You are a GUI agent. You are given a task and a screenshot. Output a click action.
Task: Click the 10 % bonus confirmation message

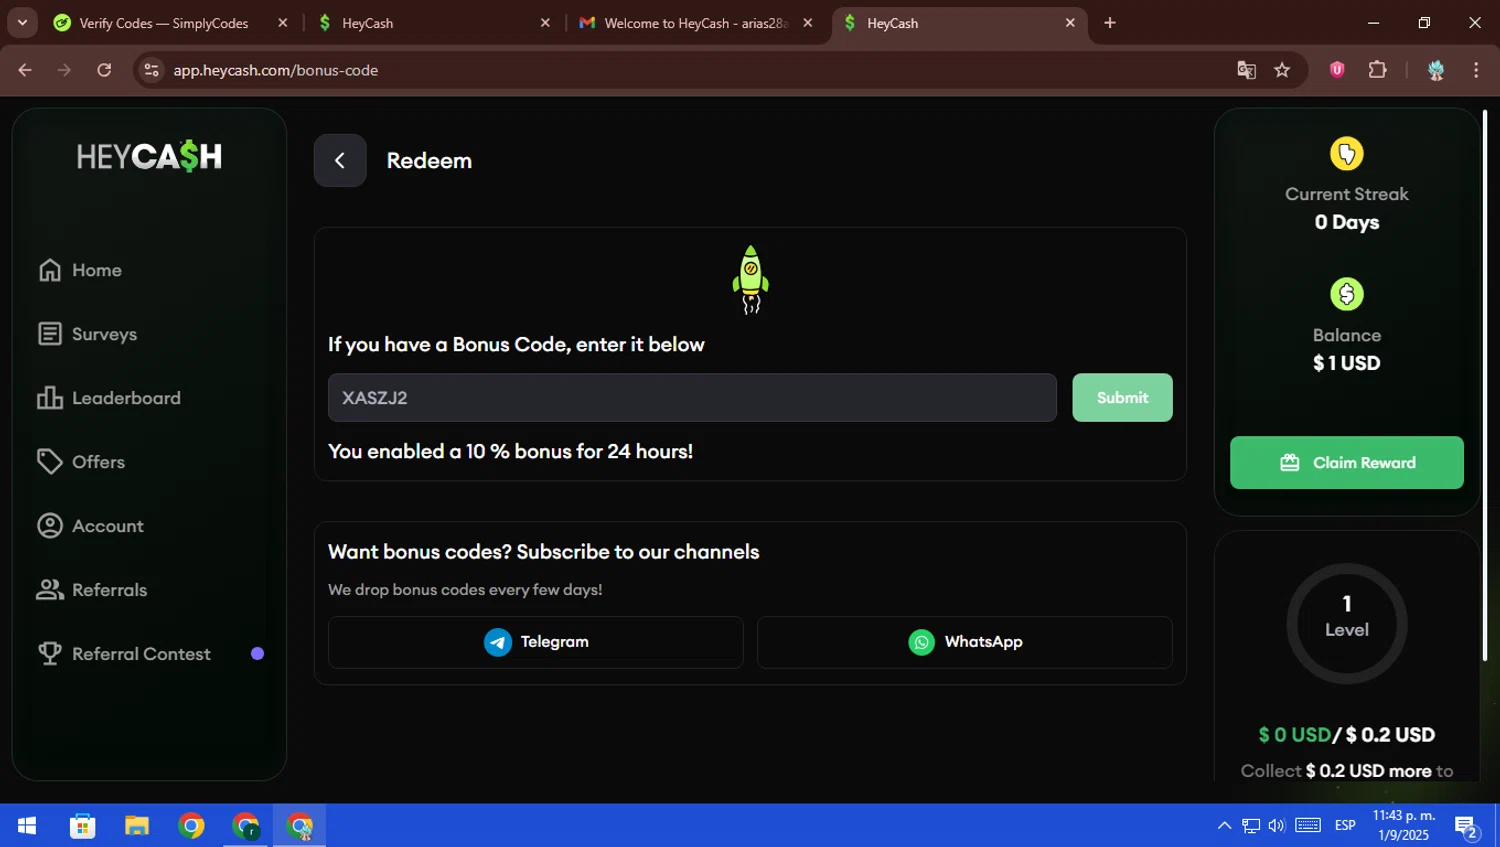click(510, 452)
